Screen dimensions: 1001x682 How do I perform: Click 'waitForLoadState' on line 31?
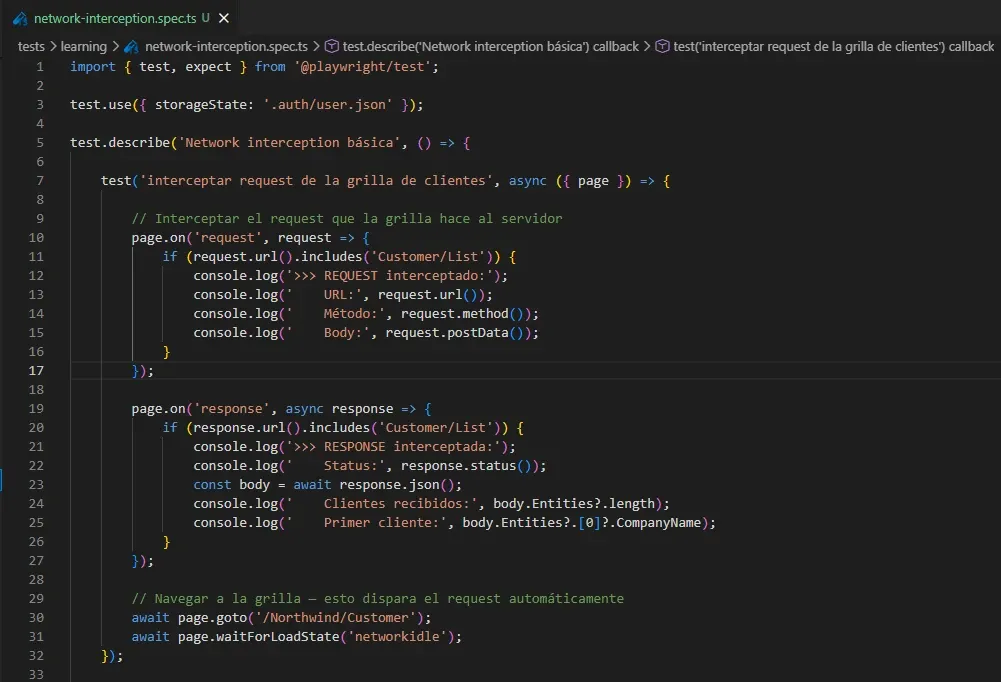pos(277,637)
